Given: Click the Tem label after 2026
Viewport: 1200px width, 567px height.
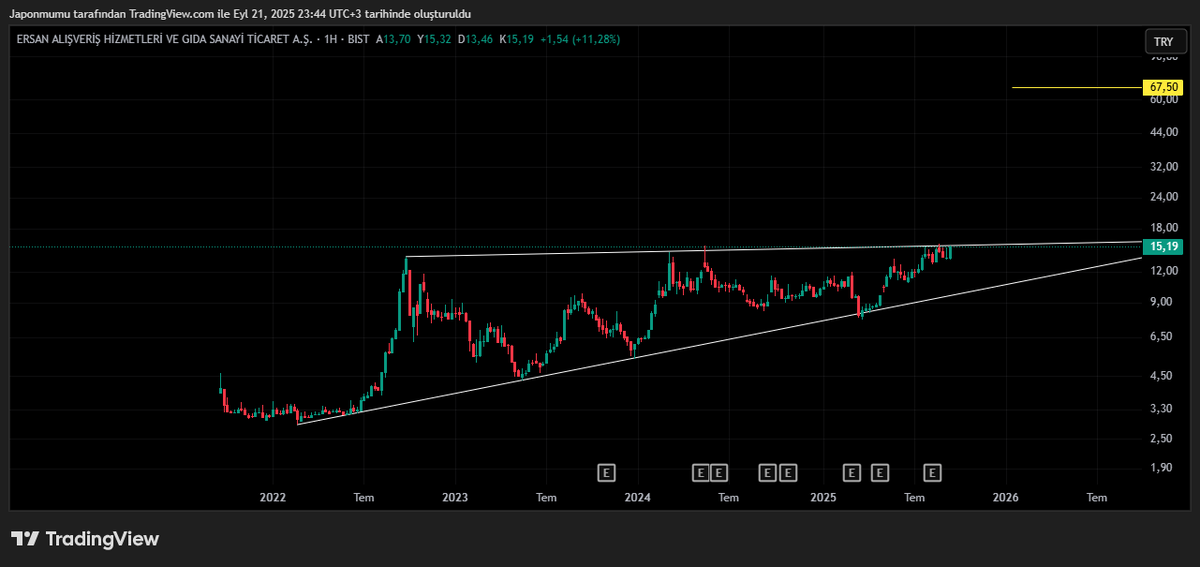Looking at the screenshot, I should click(1097, 497).
